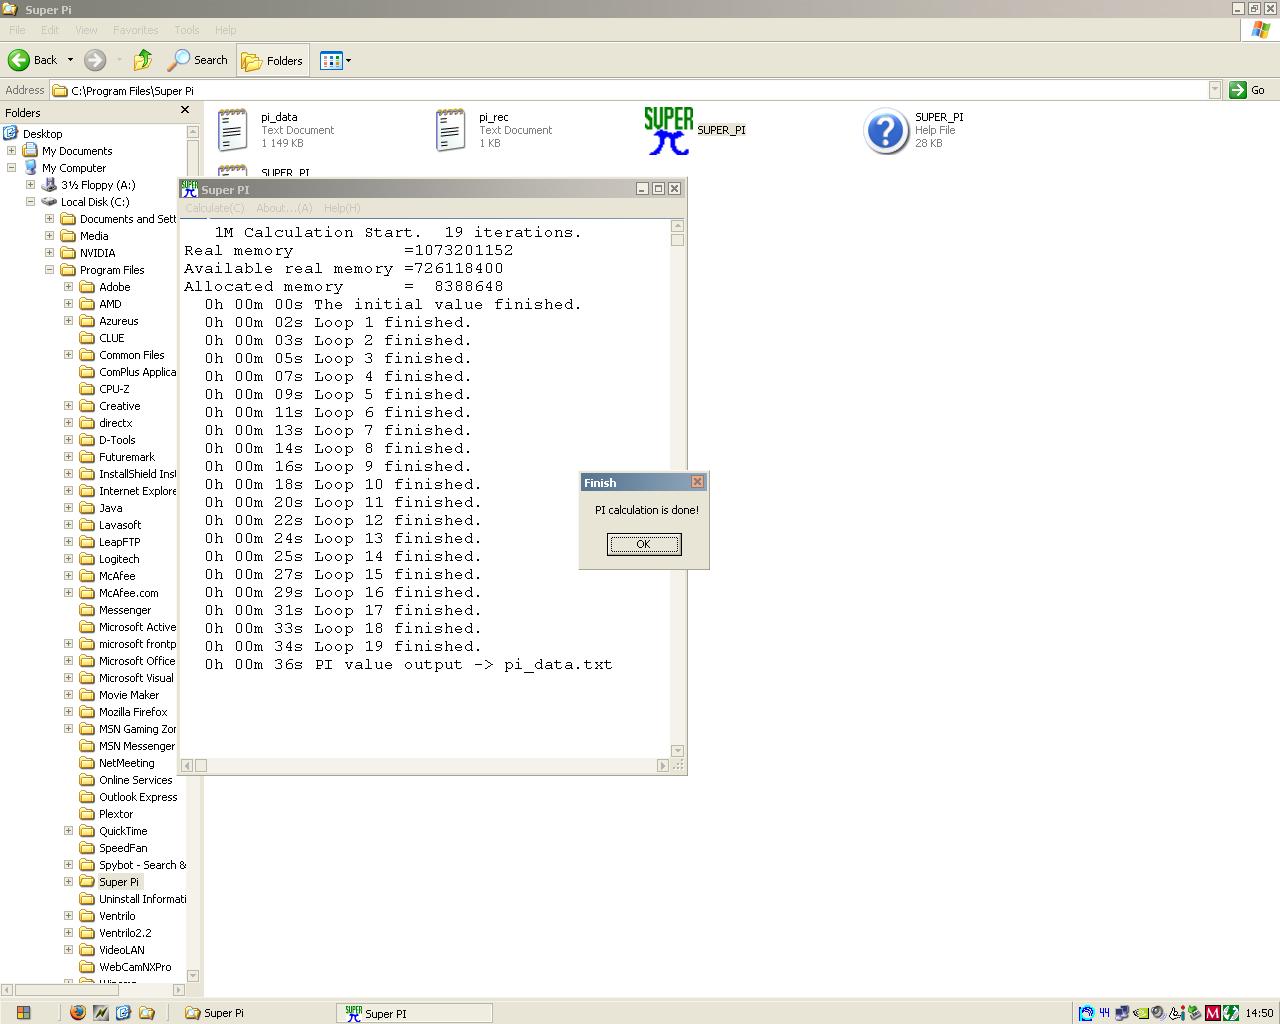Collapse My Computer in the tree
Image resolution: width=1280 pixels, height=1024 pixels.
pyautogui.click(x=12, y=167)
